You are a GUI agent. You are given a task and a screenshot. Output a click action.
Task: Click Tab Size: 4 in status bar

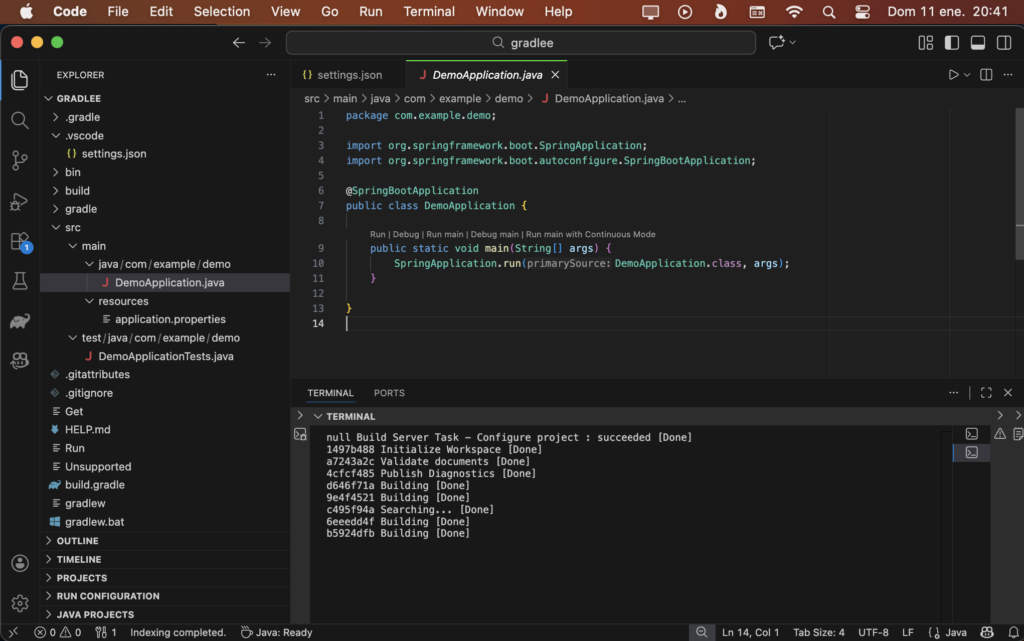pos(819,632)
